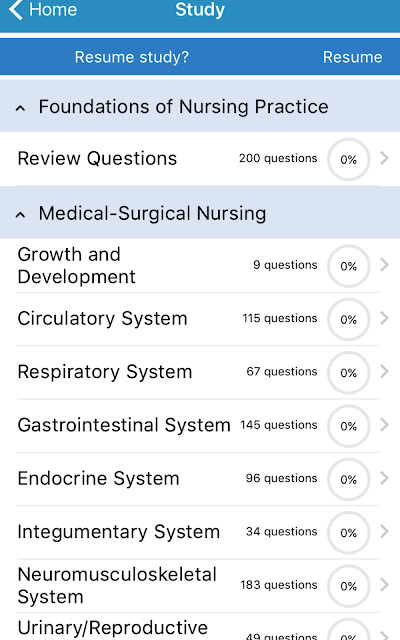Tap the Integumentary System right chevron
The image size is (400, 640).
(384, 531)
